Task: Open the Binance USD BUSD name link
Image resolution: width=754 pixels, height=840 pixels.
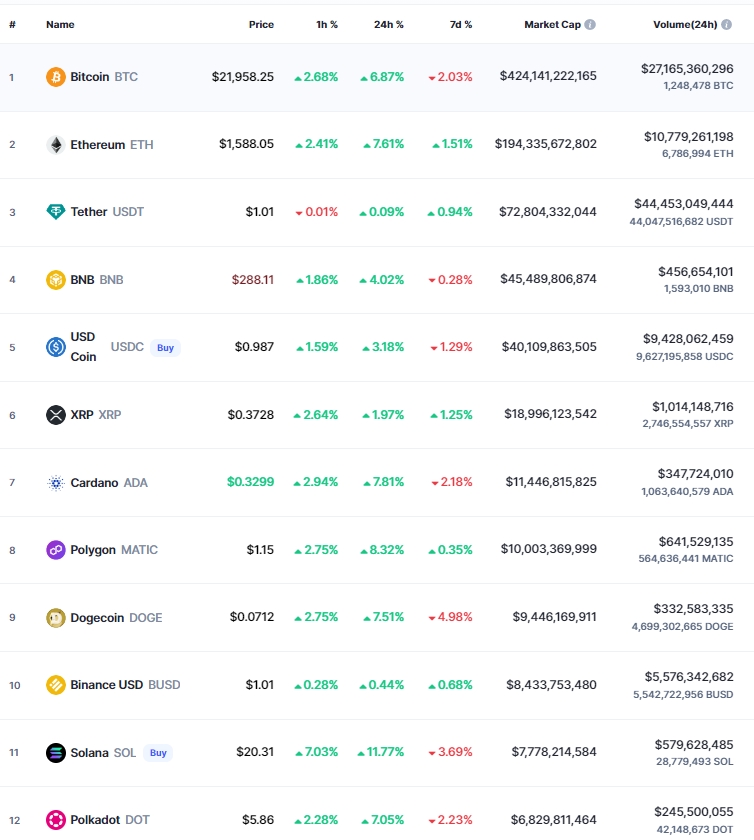Action: [125, 685]
